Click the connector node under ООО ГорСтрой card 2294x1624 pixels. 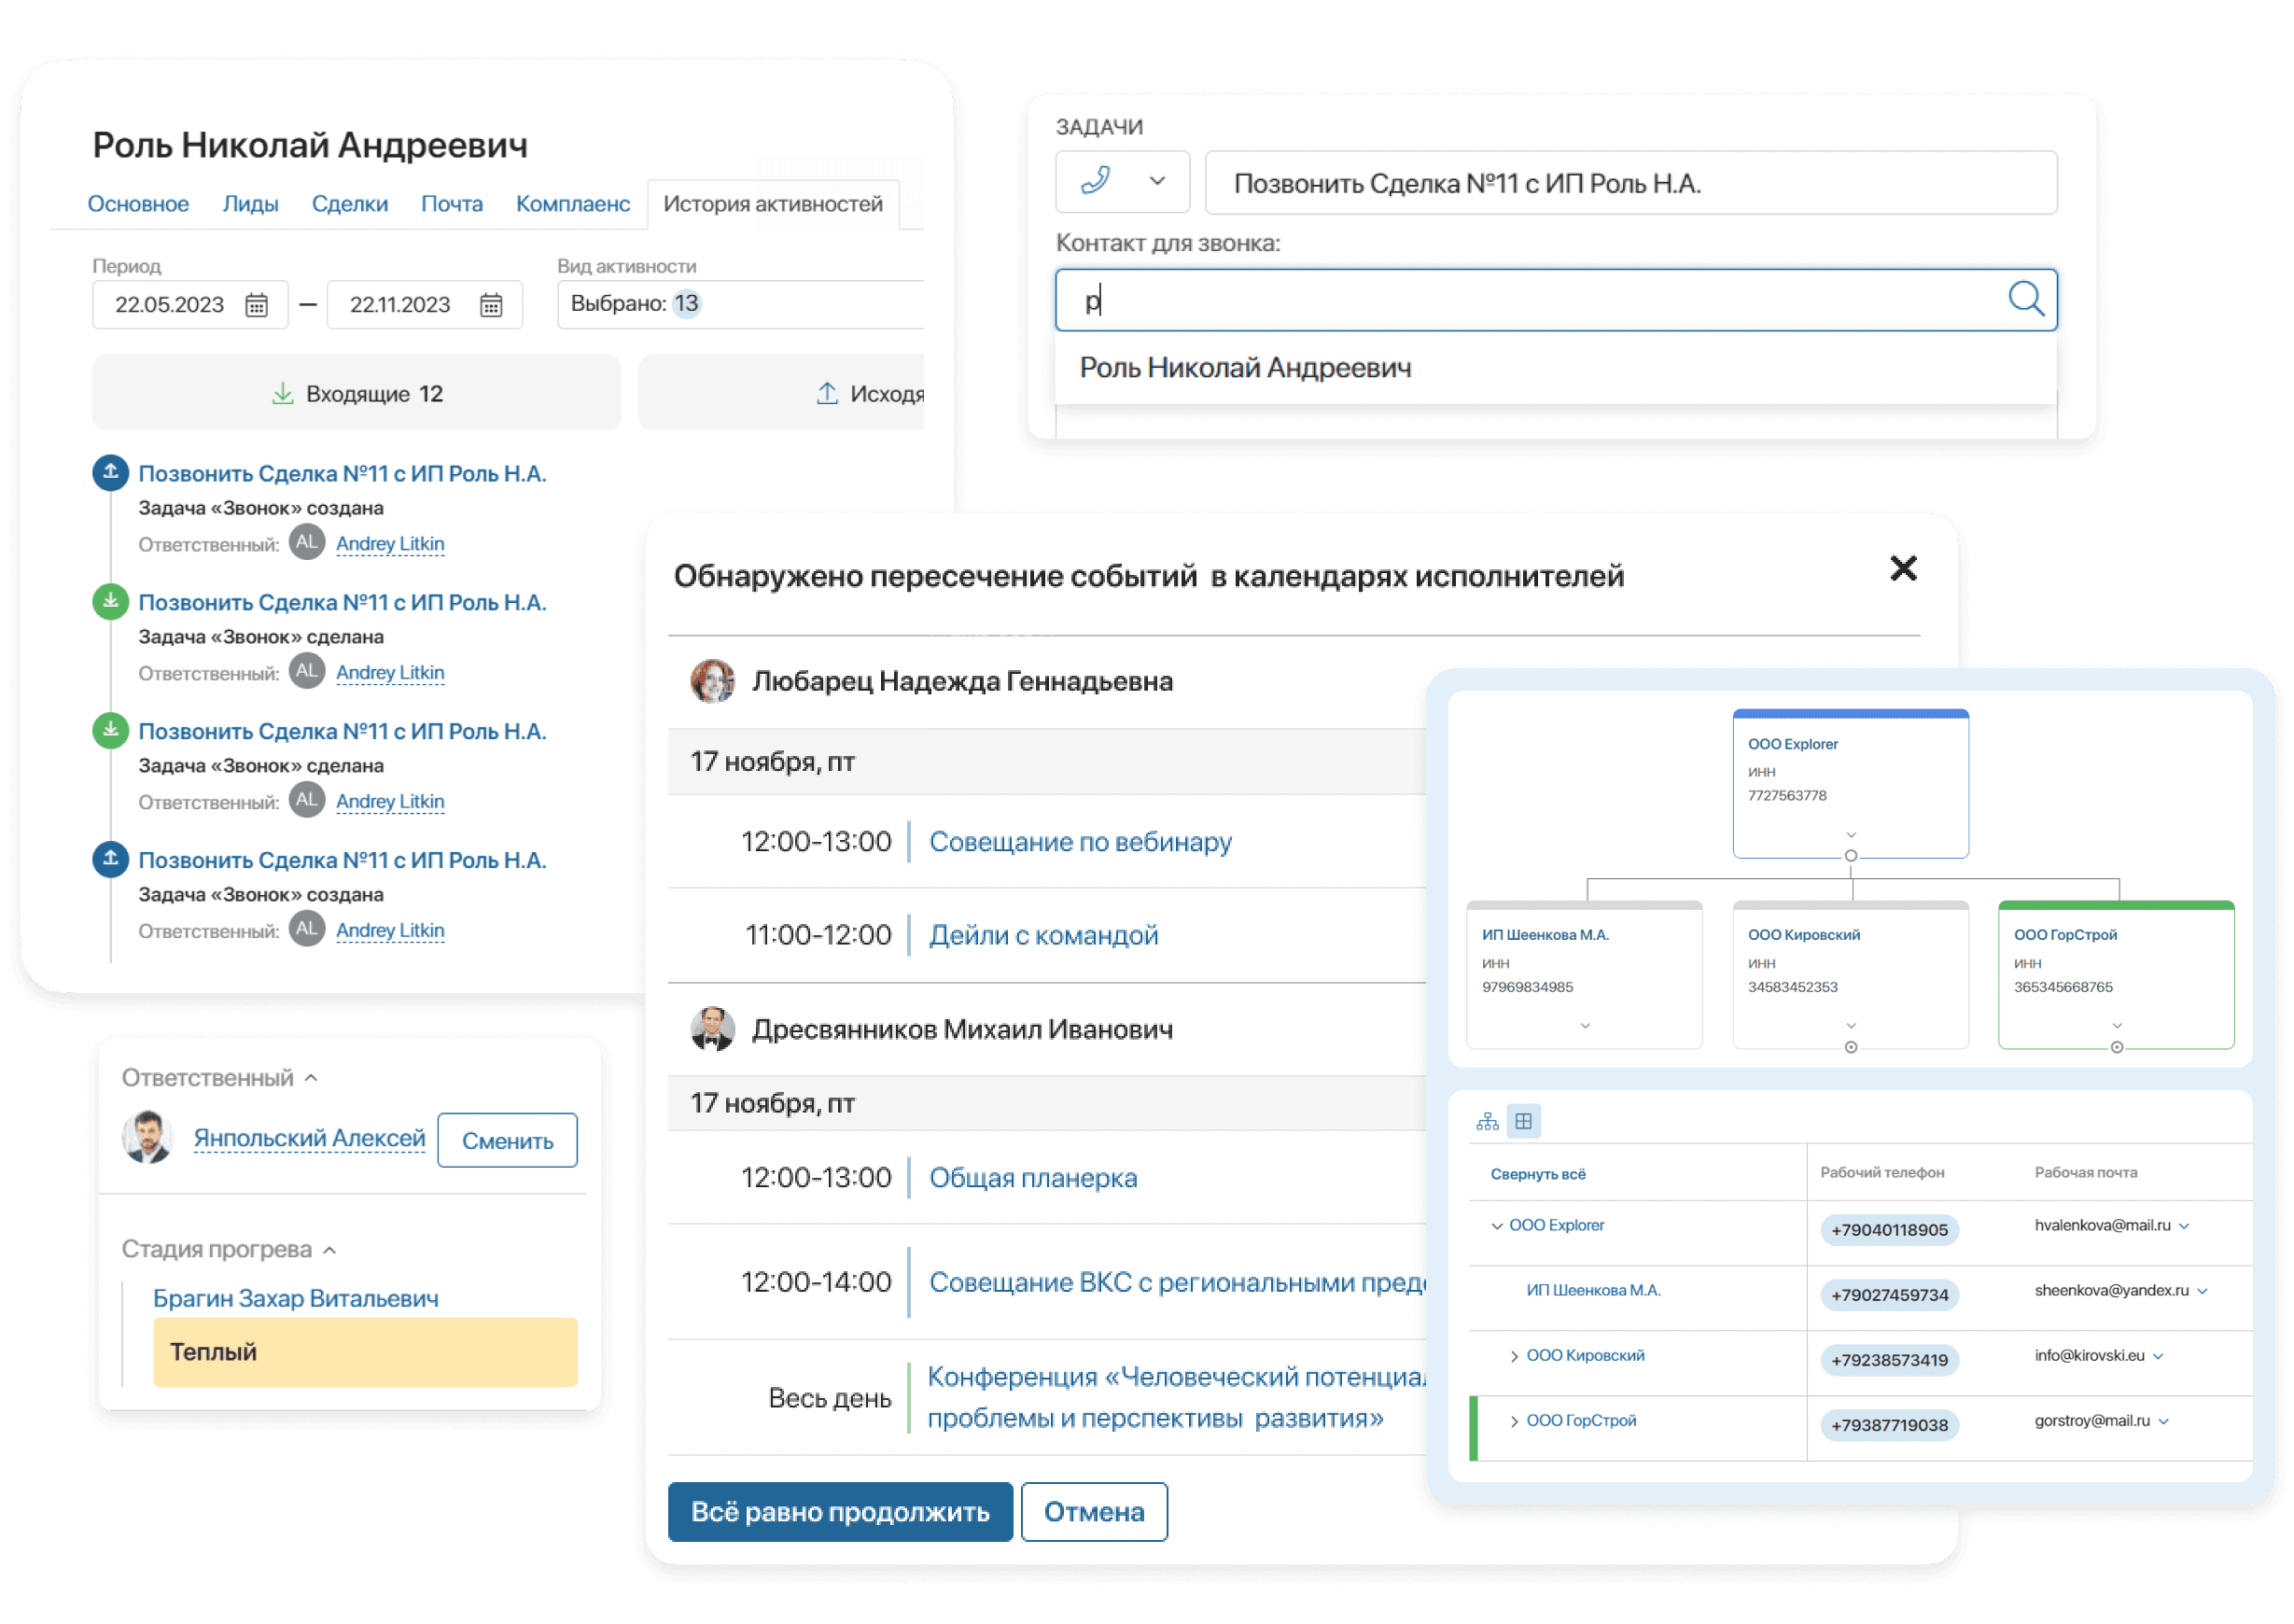(x=2116, y=1047)
